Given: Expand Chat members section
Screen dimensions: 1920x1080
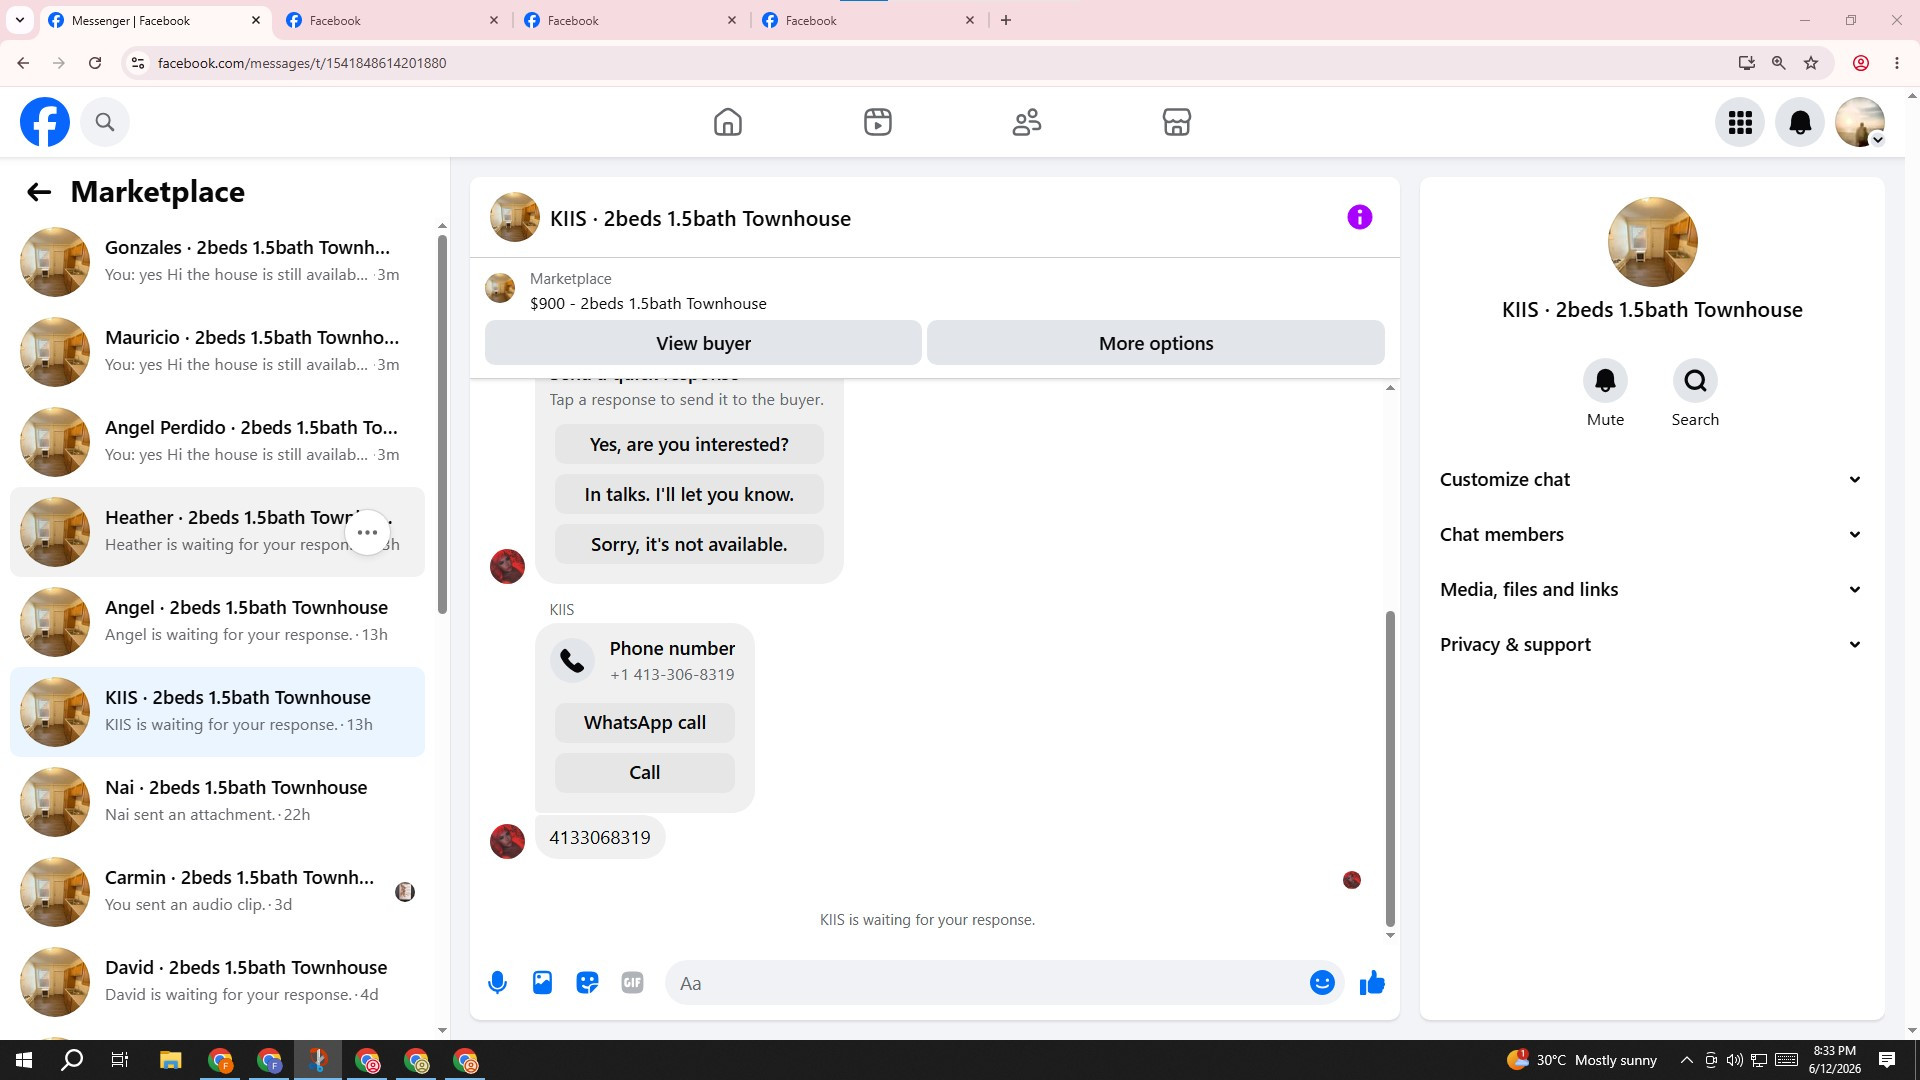Looking at the screenshot, I should (x=1652, y=535).
